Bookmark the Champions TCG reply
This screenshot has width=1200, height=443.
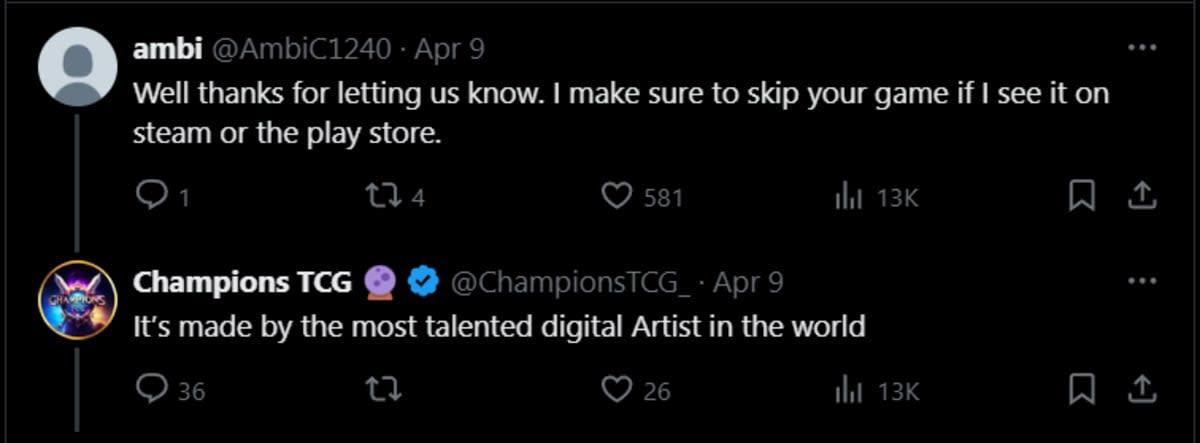(1081, 389)
